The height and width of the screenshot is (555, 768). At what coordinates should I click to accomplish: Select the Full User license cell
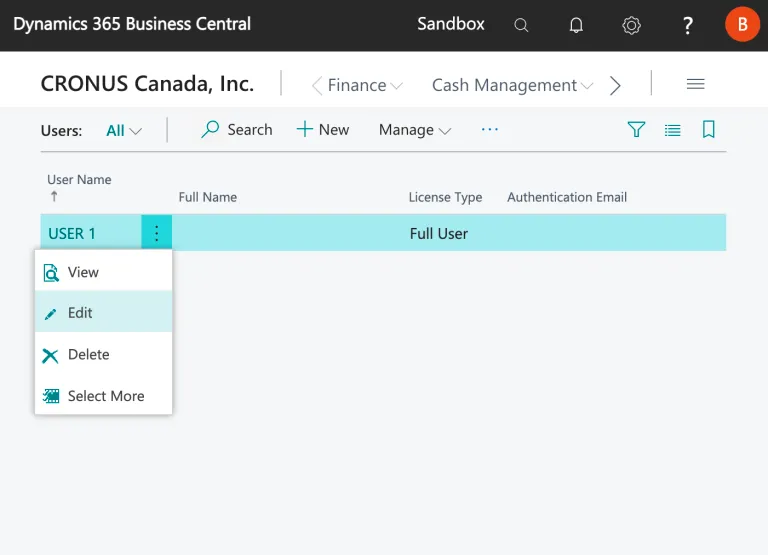(438, 234)
